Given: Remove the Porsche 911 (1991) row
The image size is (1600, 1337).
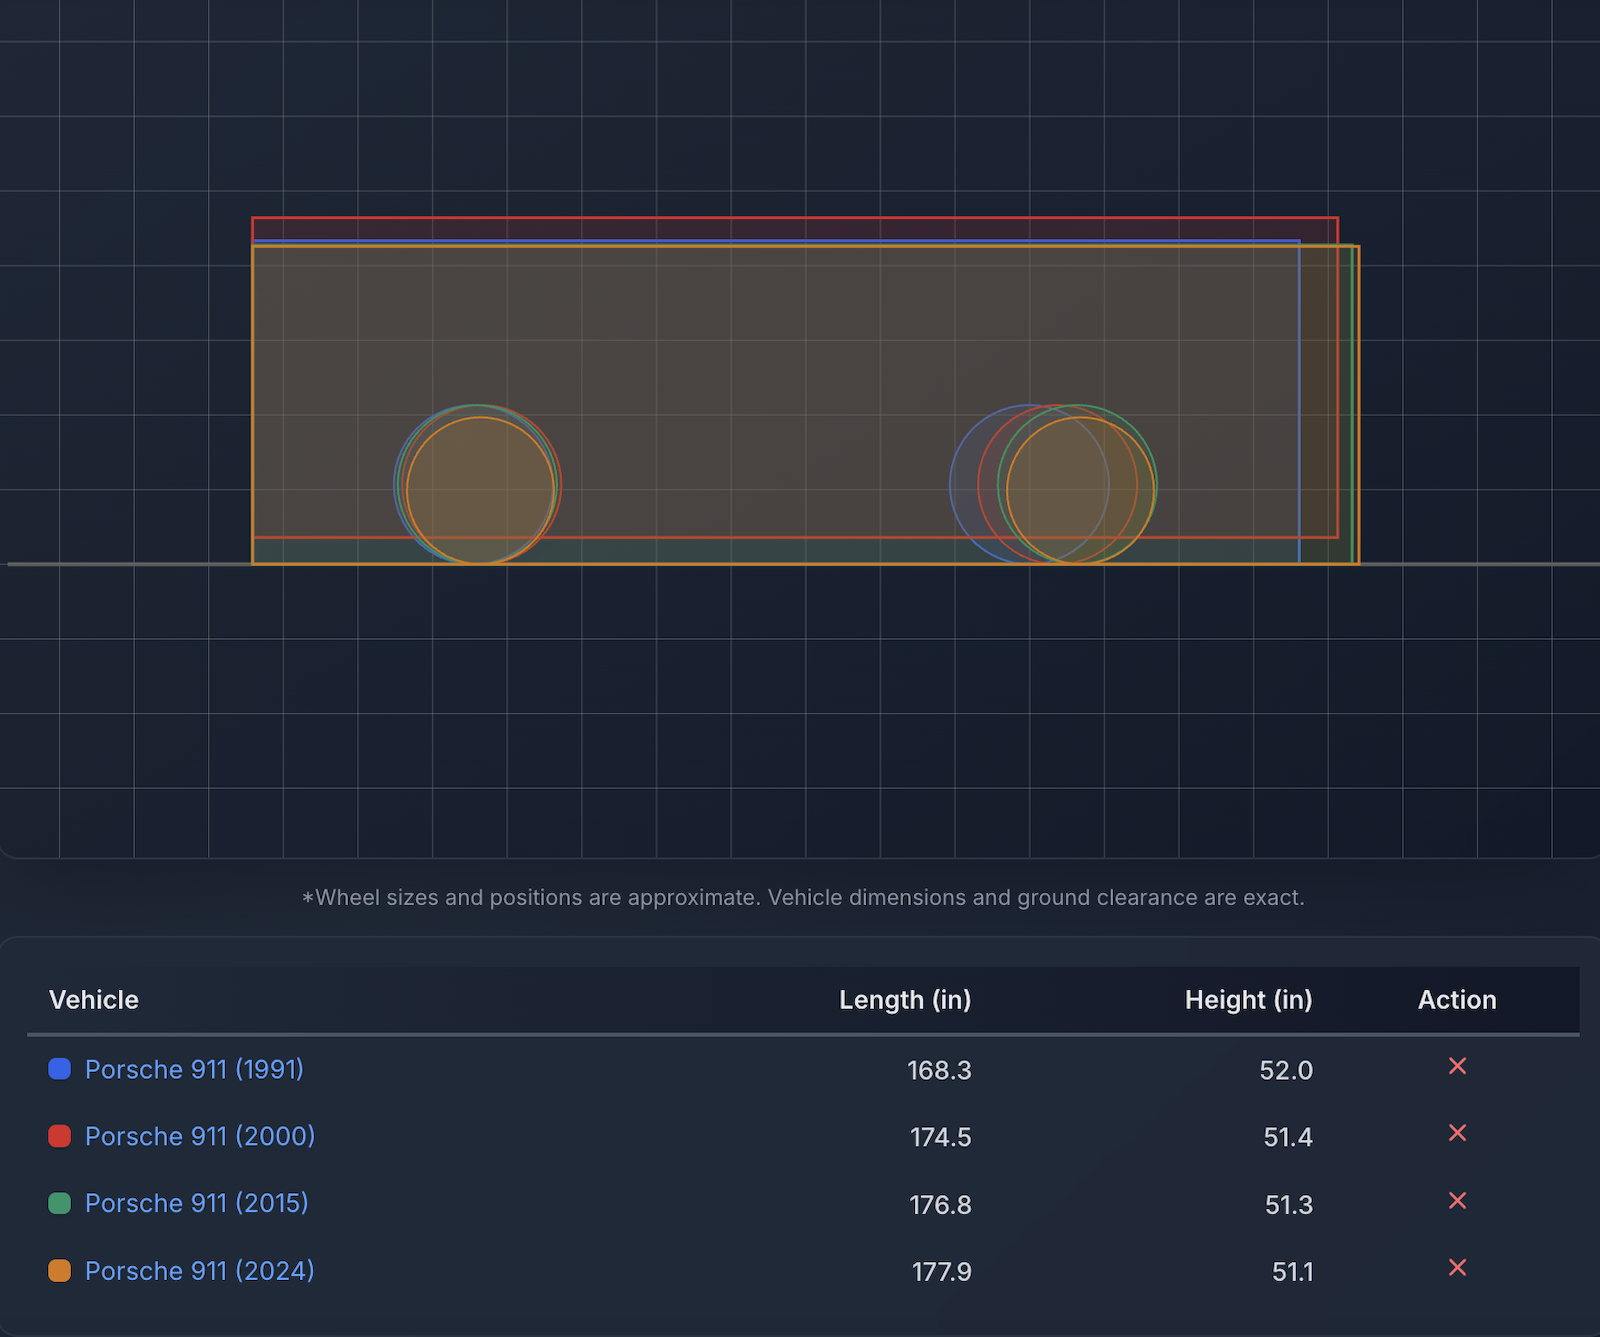Looking at the screenshot, I should pyautogui.click(x=1457, y=1067).
